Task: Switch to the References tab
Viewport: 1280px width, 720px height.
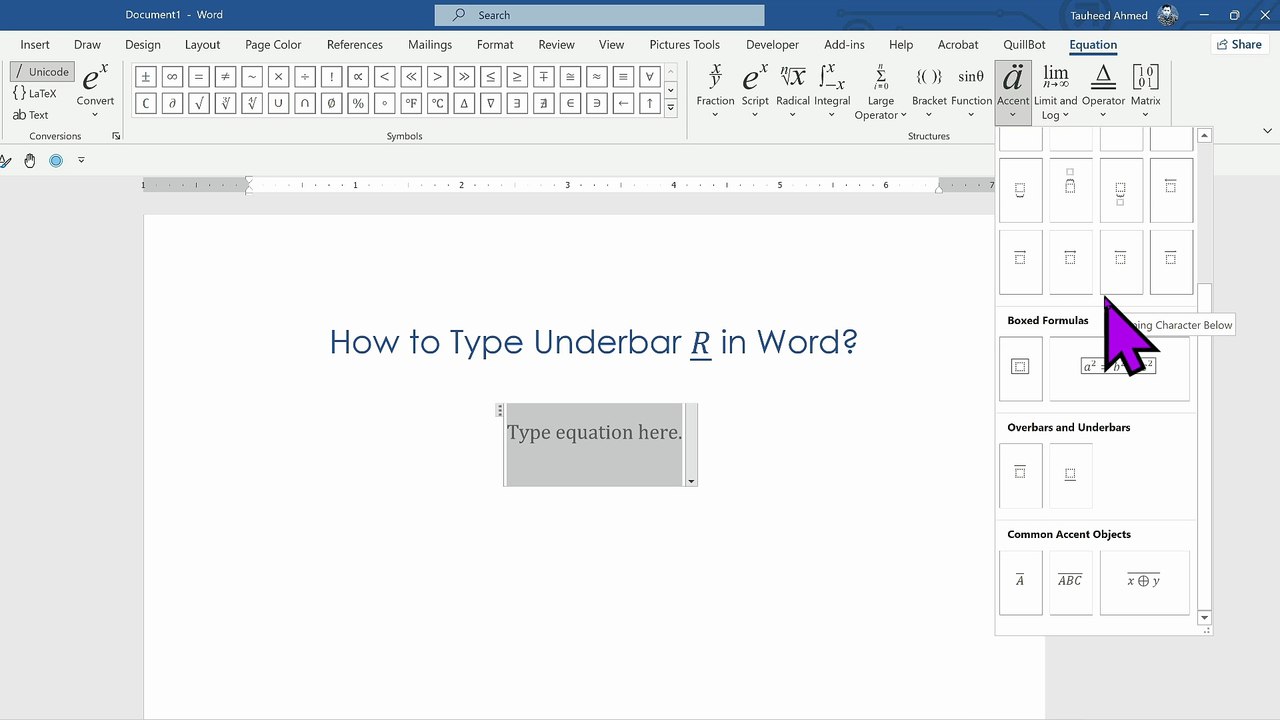Action: pos(355,45)
